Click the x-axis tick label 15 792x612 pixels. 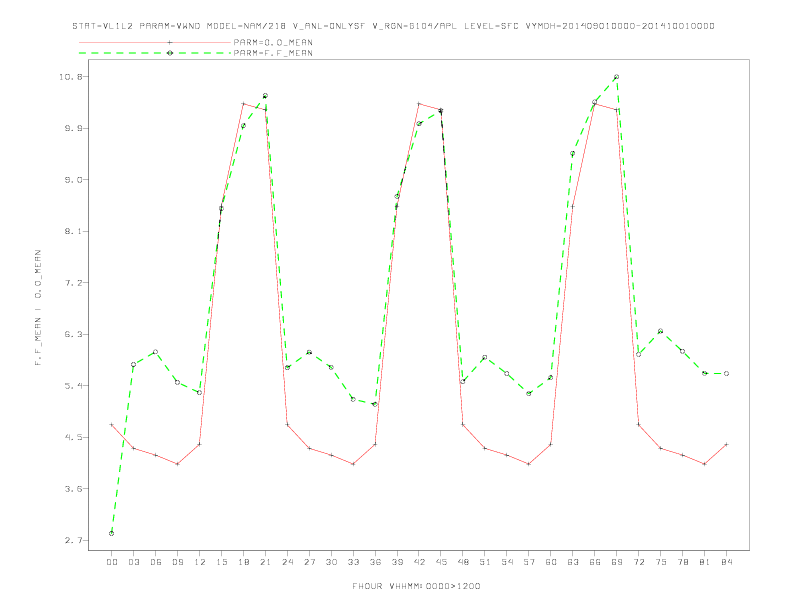coord(221,562)
